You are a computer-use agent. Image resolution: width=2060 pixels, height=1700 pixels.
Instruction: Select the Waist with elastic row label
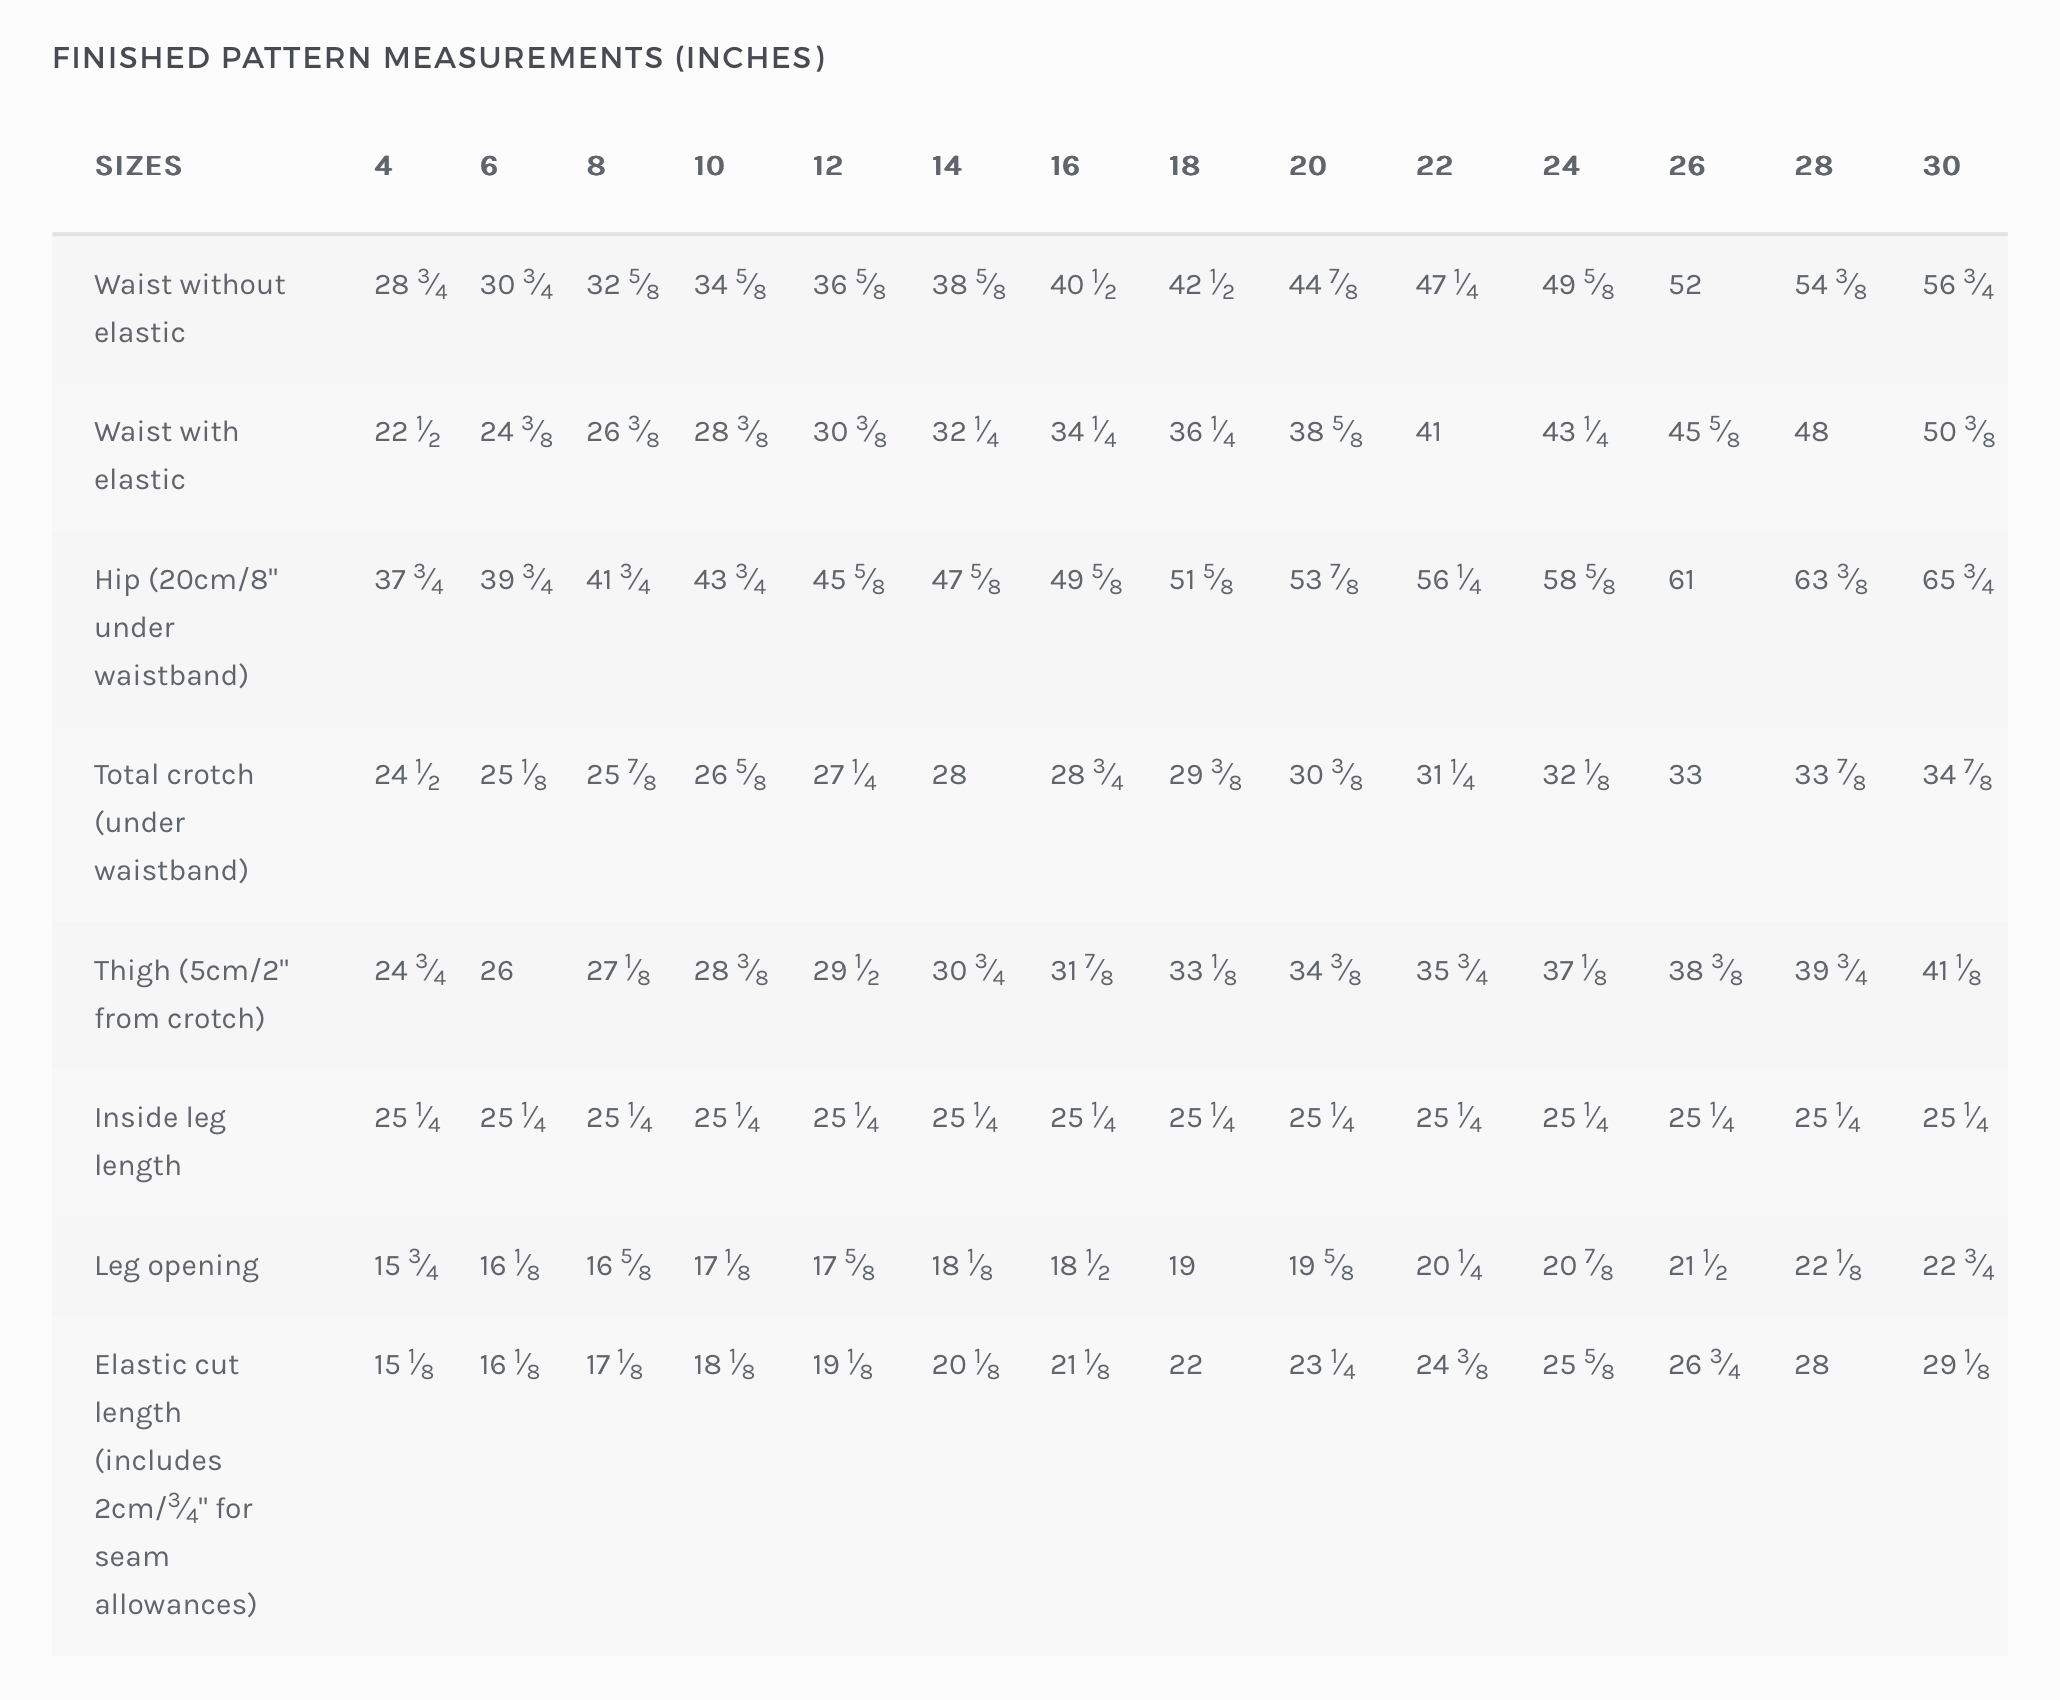[x=166, y=455]
